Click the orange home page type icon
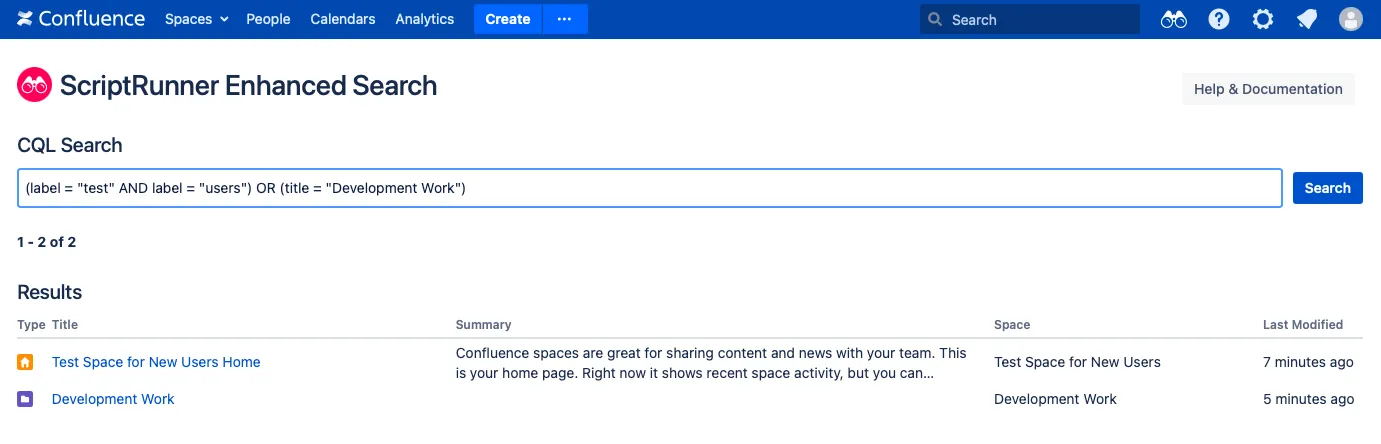Screen dimensions: 1381x444 [26, 362]
